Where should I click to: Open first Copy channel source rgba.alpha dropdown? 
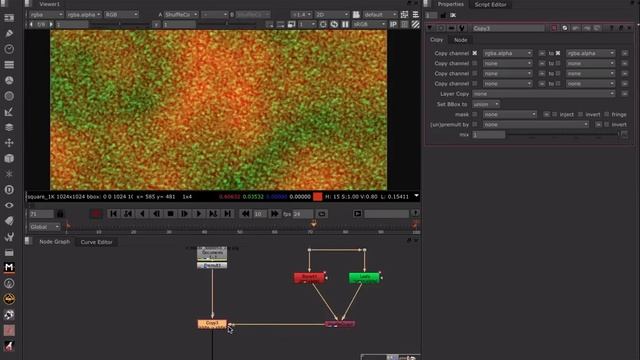[508, 53]
